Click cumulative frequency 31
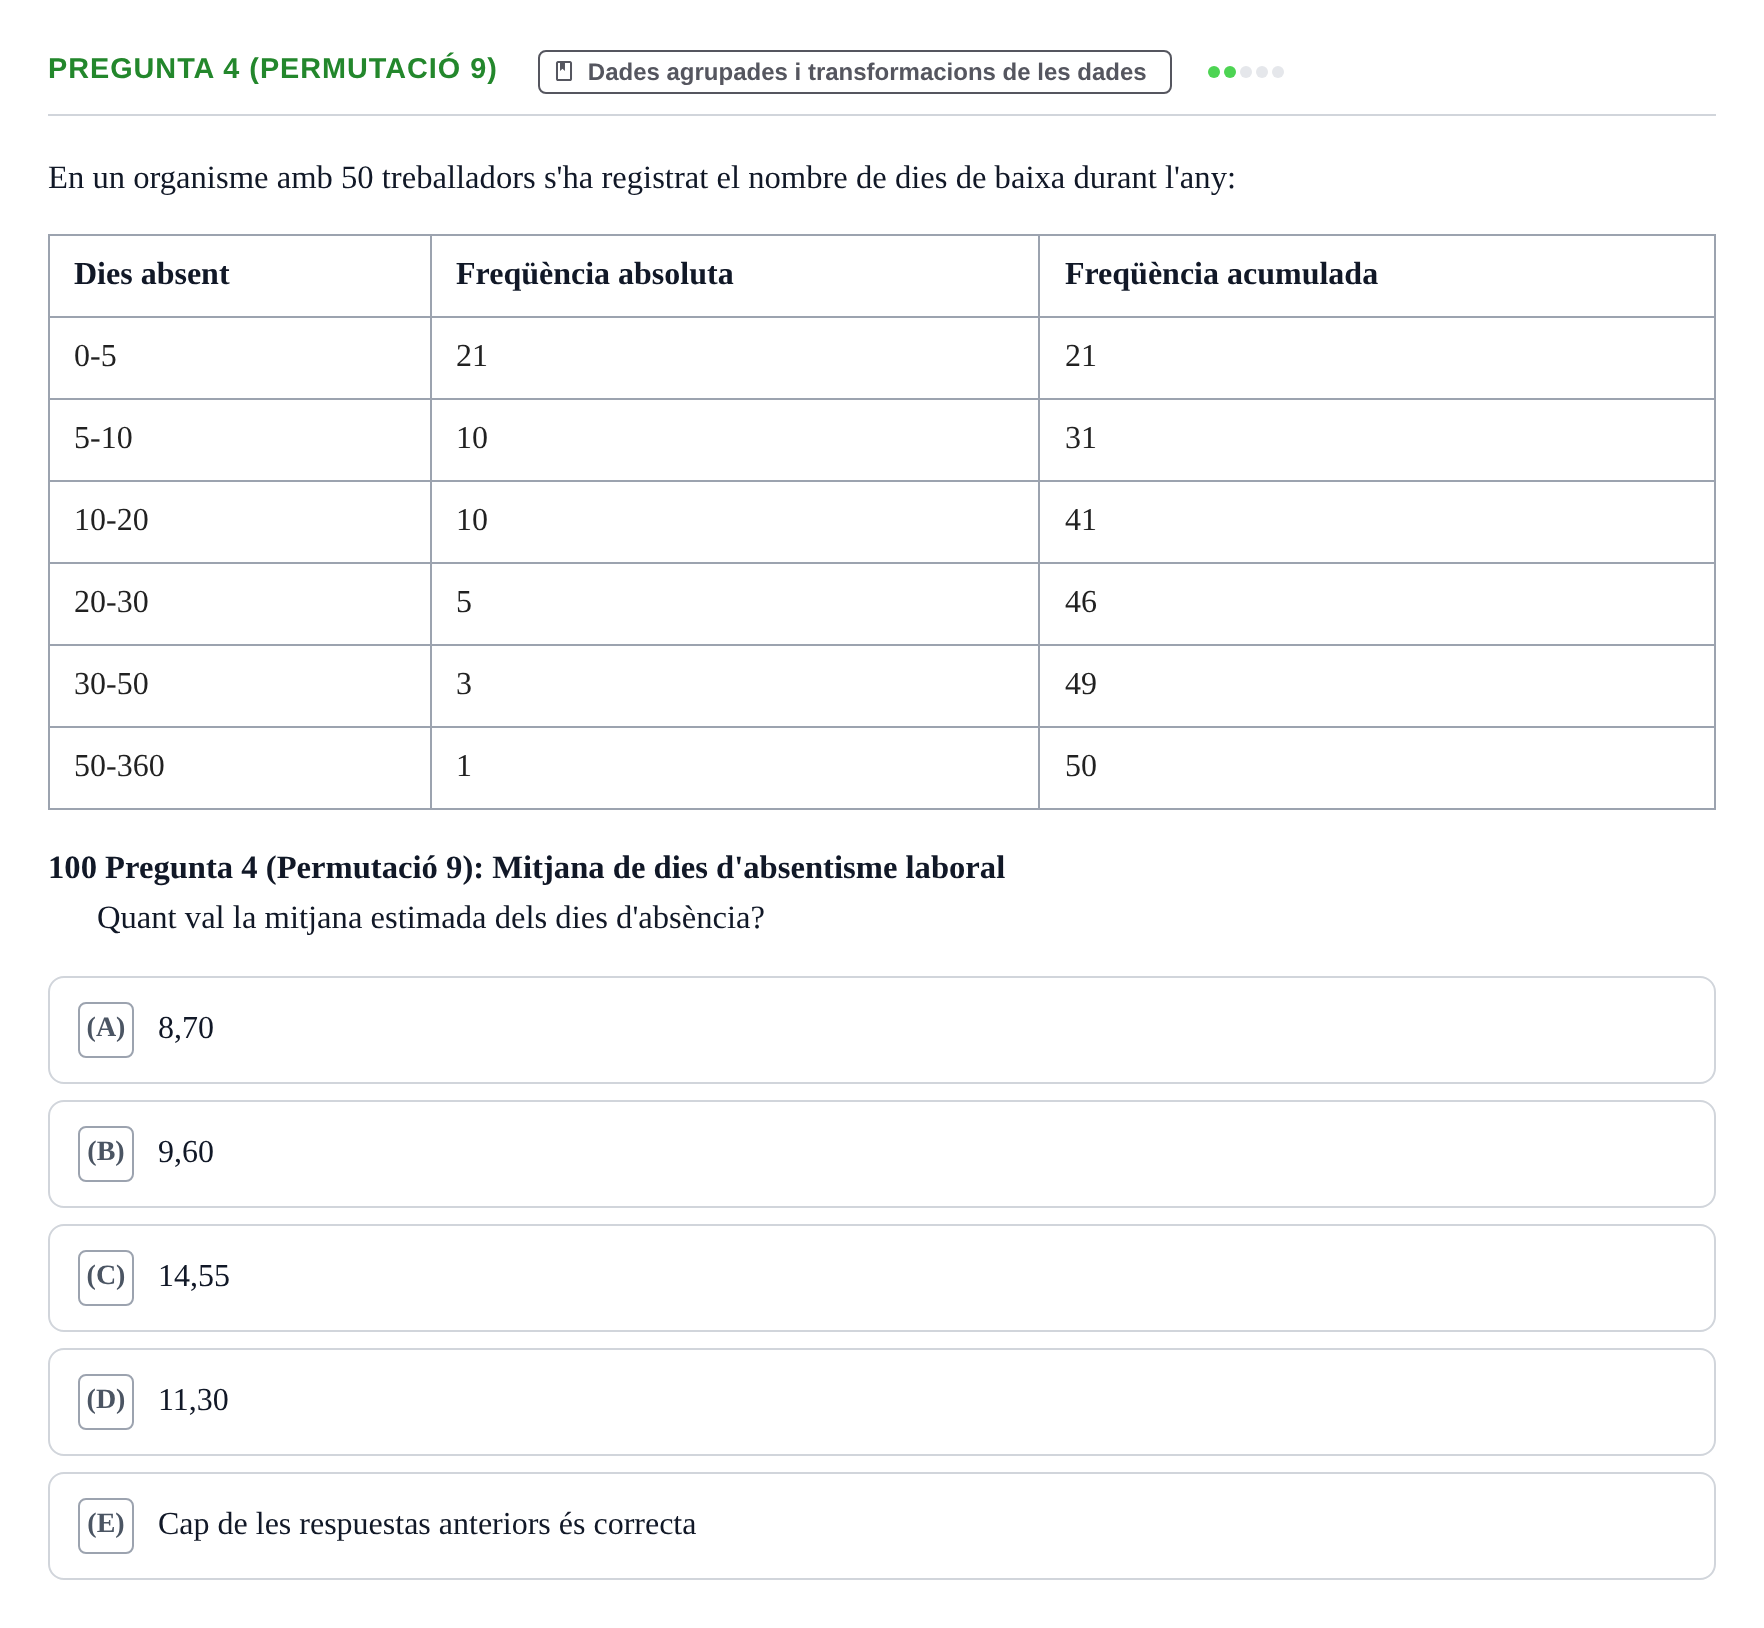 (1377, 440)
